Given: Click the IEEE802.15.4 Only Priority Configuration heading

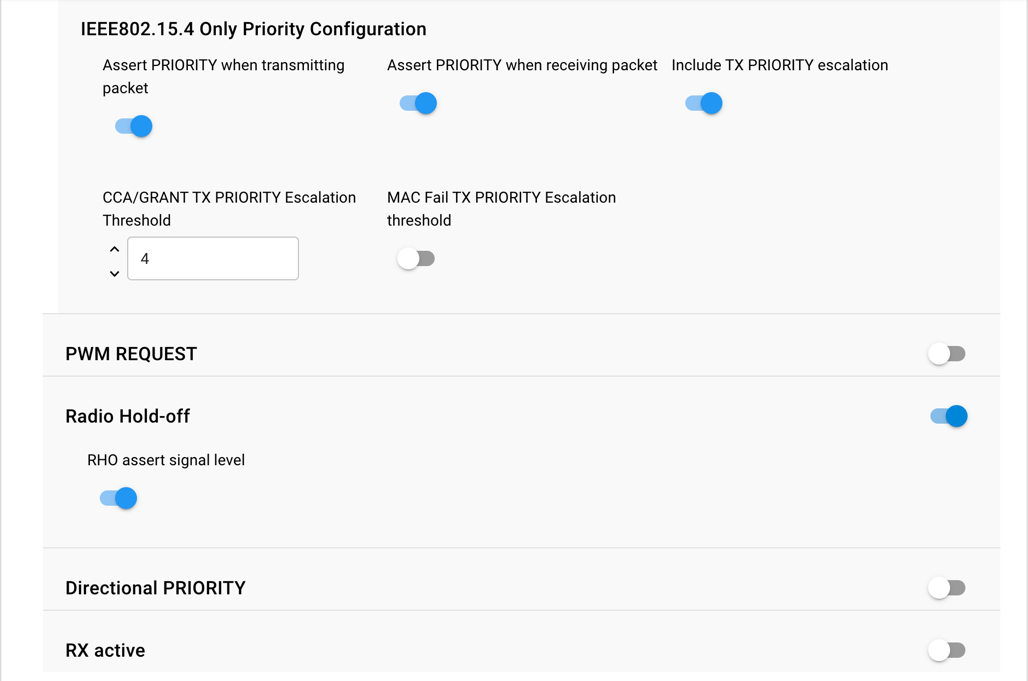Looking at the screenshot, I should pyautogui.click(x=253, y=29).
